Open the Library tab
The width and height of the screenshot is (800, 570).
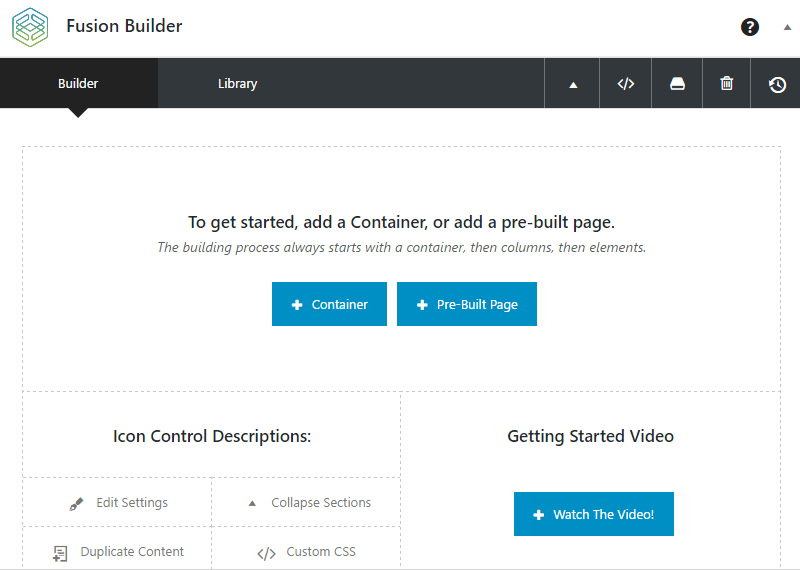(237, 83)
